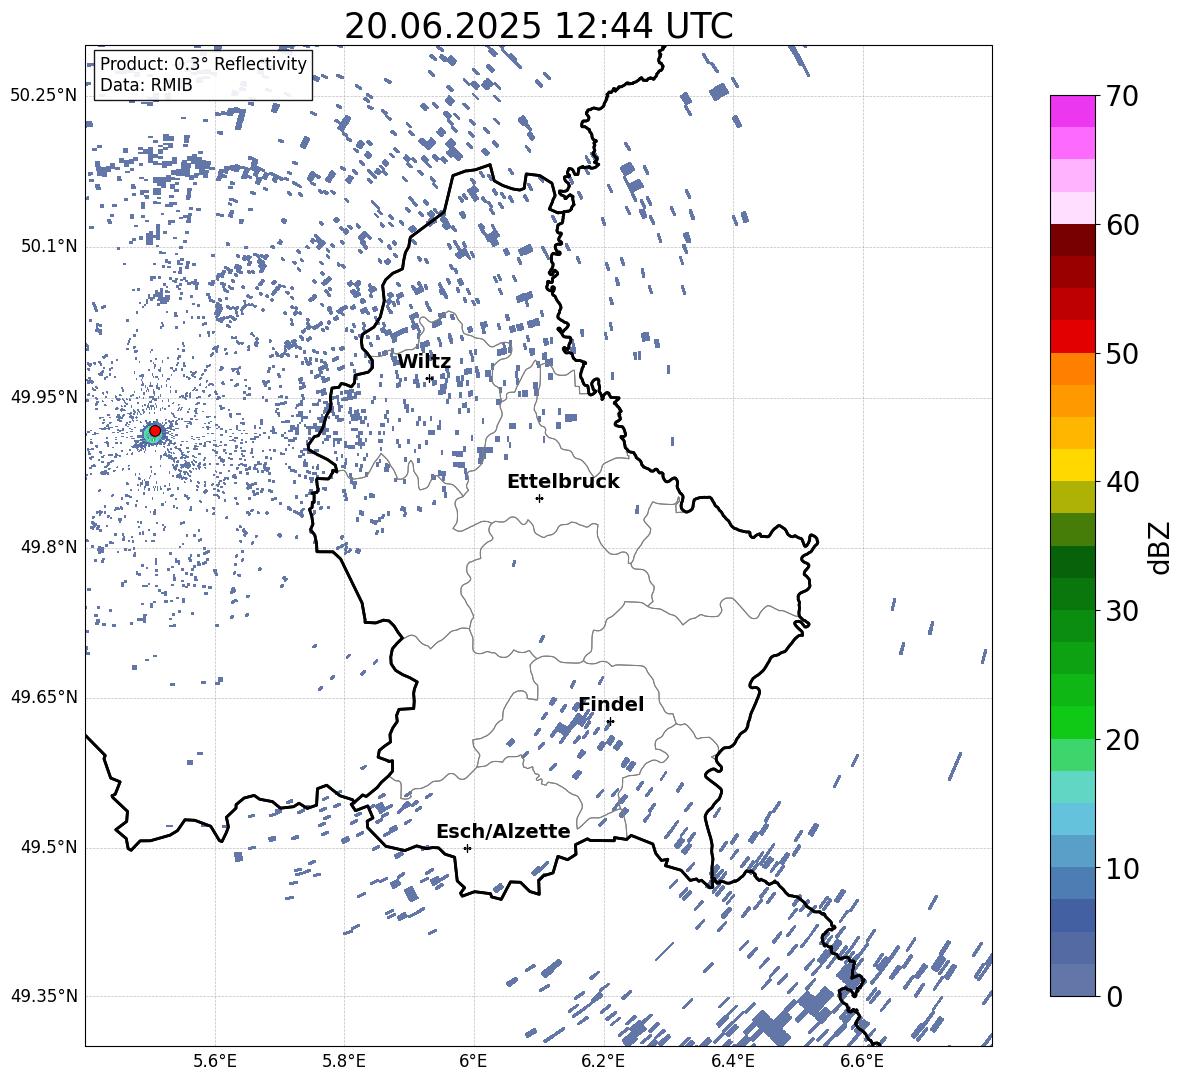Click the colorbar tick label '30'
The height and width of the screenshot is (1081, 1184).
click(x=1123, y=611)
